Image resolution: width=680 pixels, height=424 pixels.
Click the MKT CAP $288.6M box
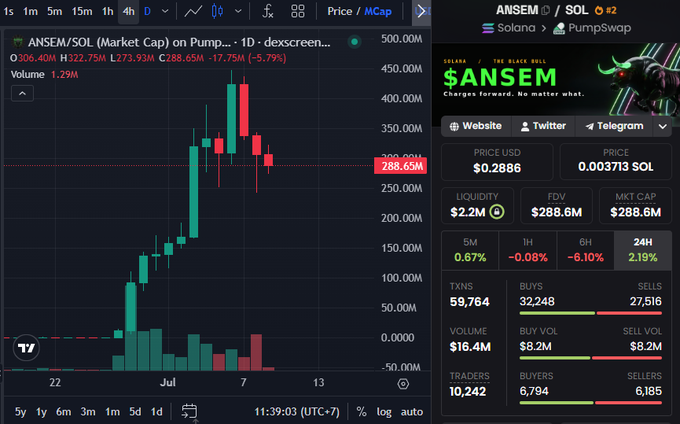635,205
